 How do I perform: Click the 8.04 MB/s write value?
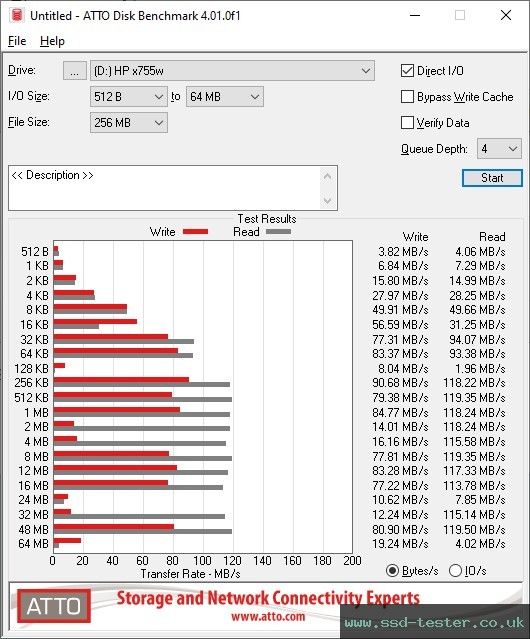[x=403, y=369]
